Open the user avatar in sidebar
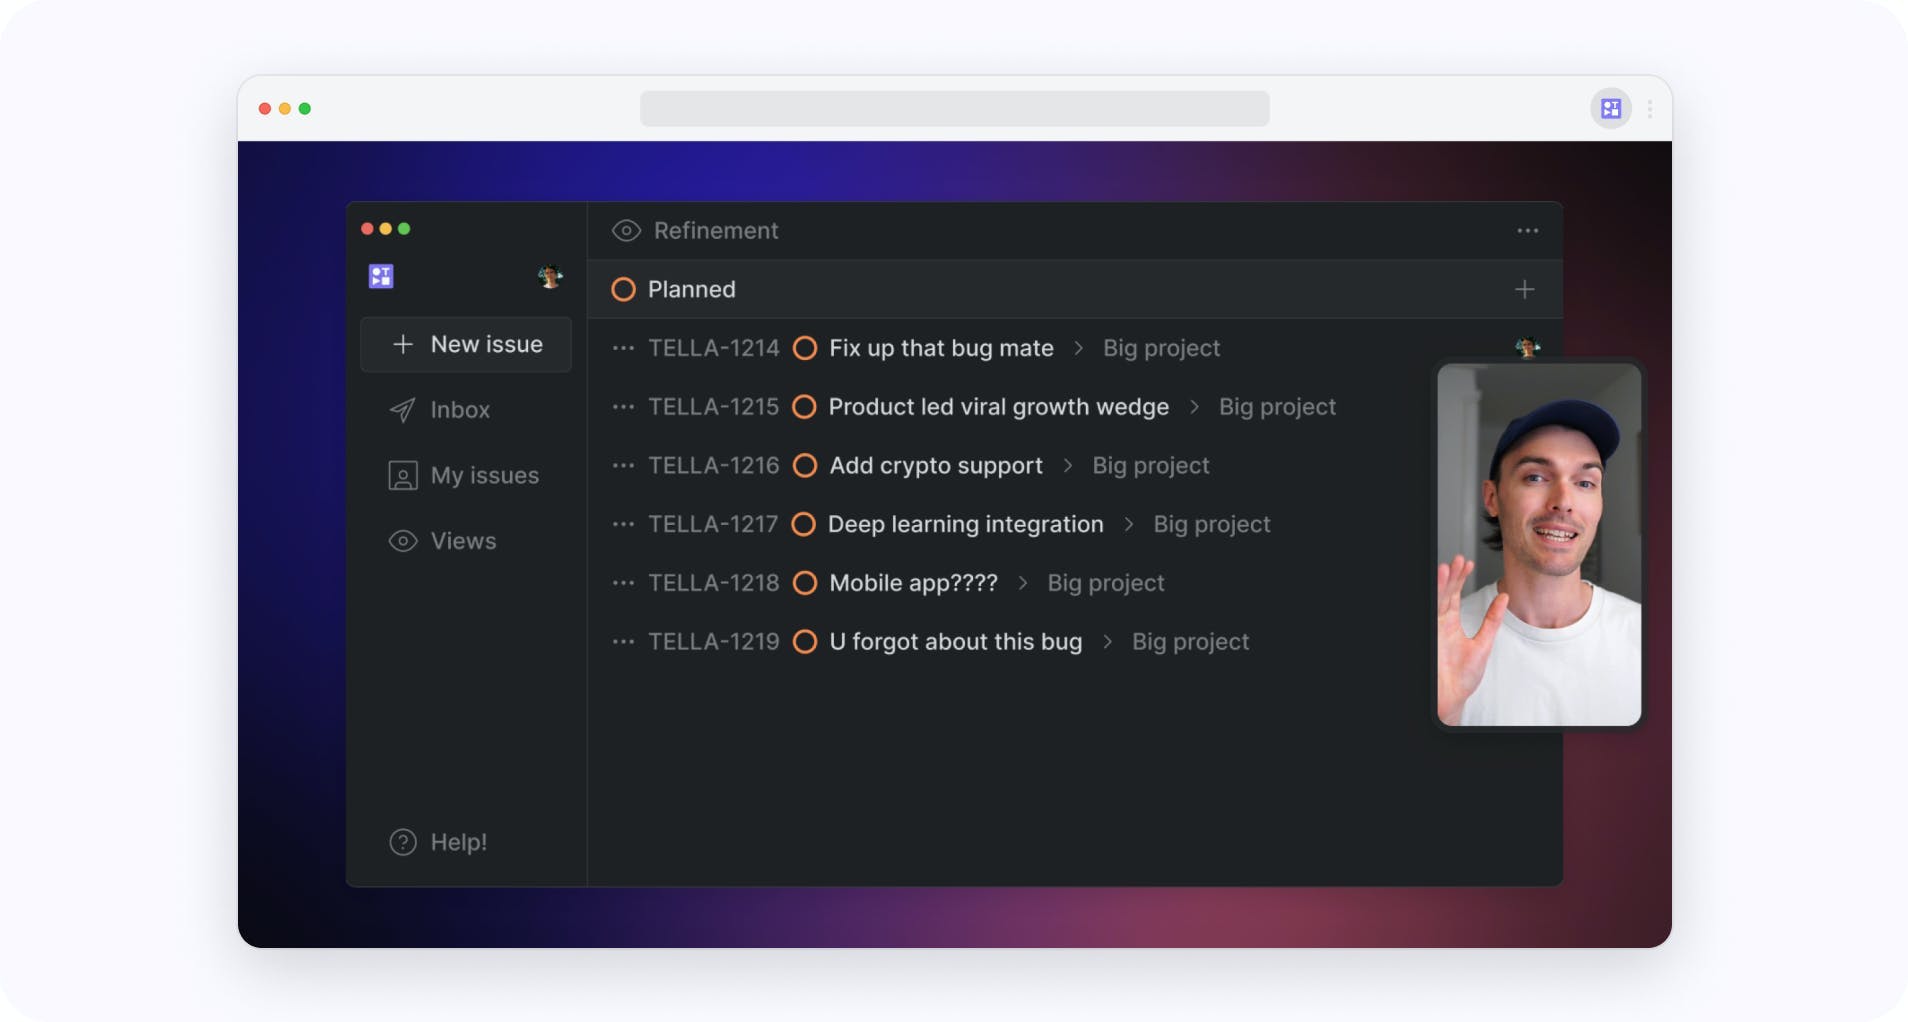 pyautogui.click(x=549, y=276)
